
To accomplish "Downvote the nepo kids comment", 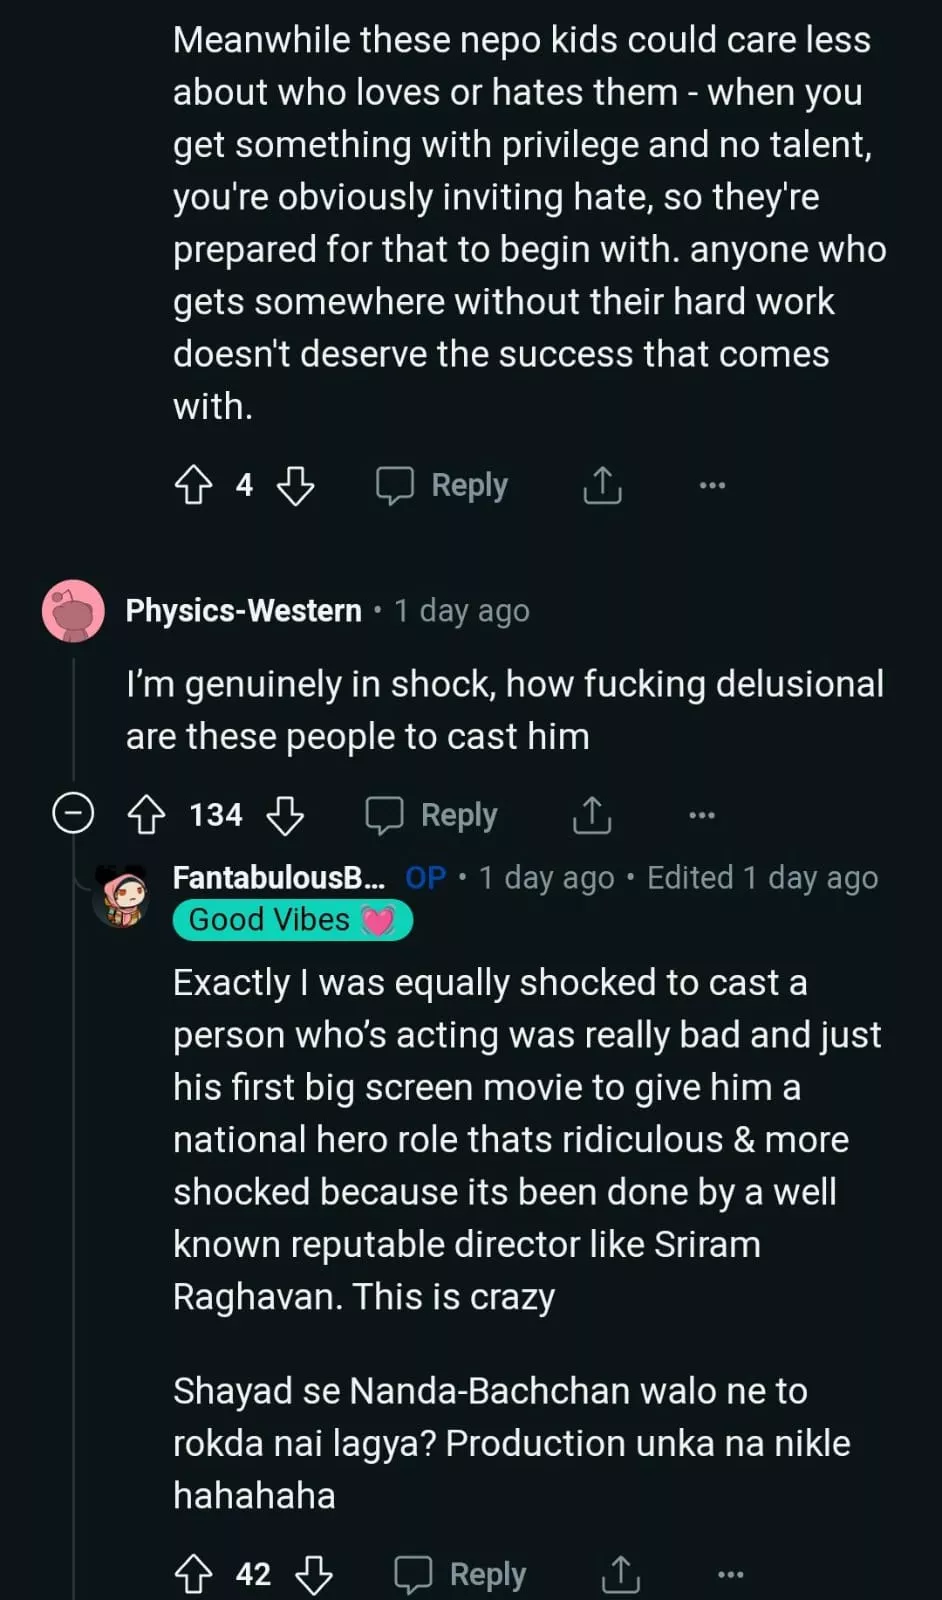I will coord(295,486).
